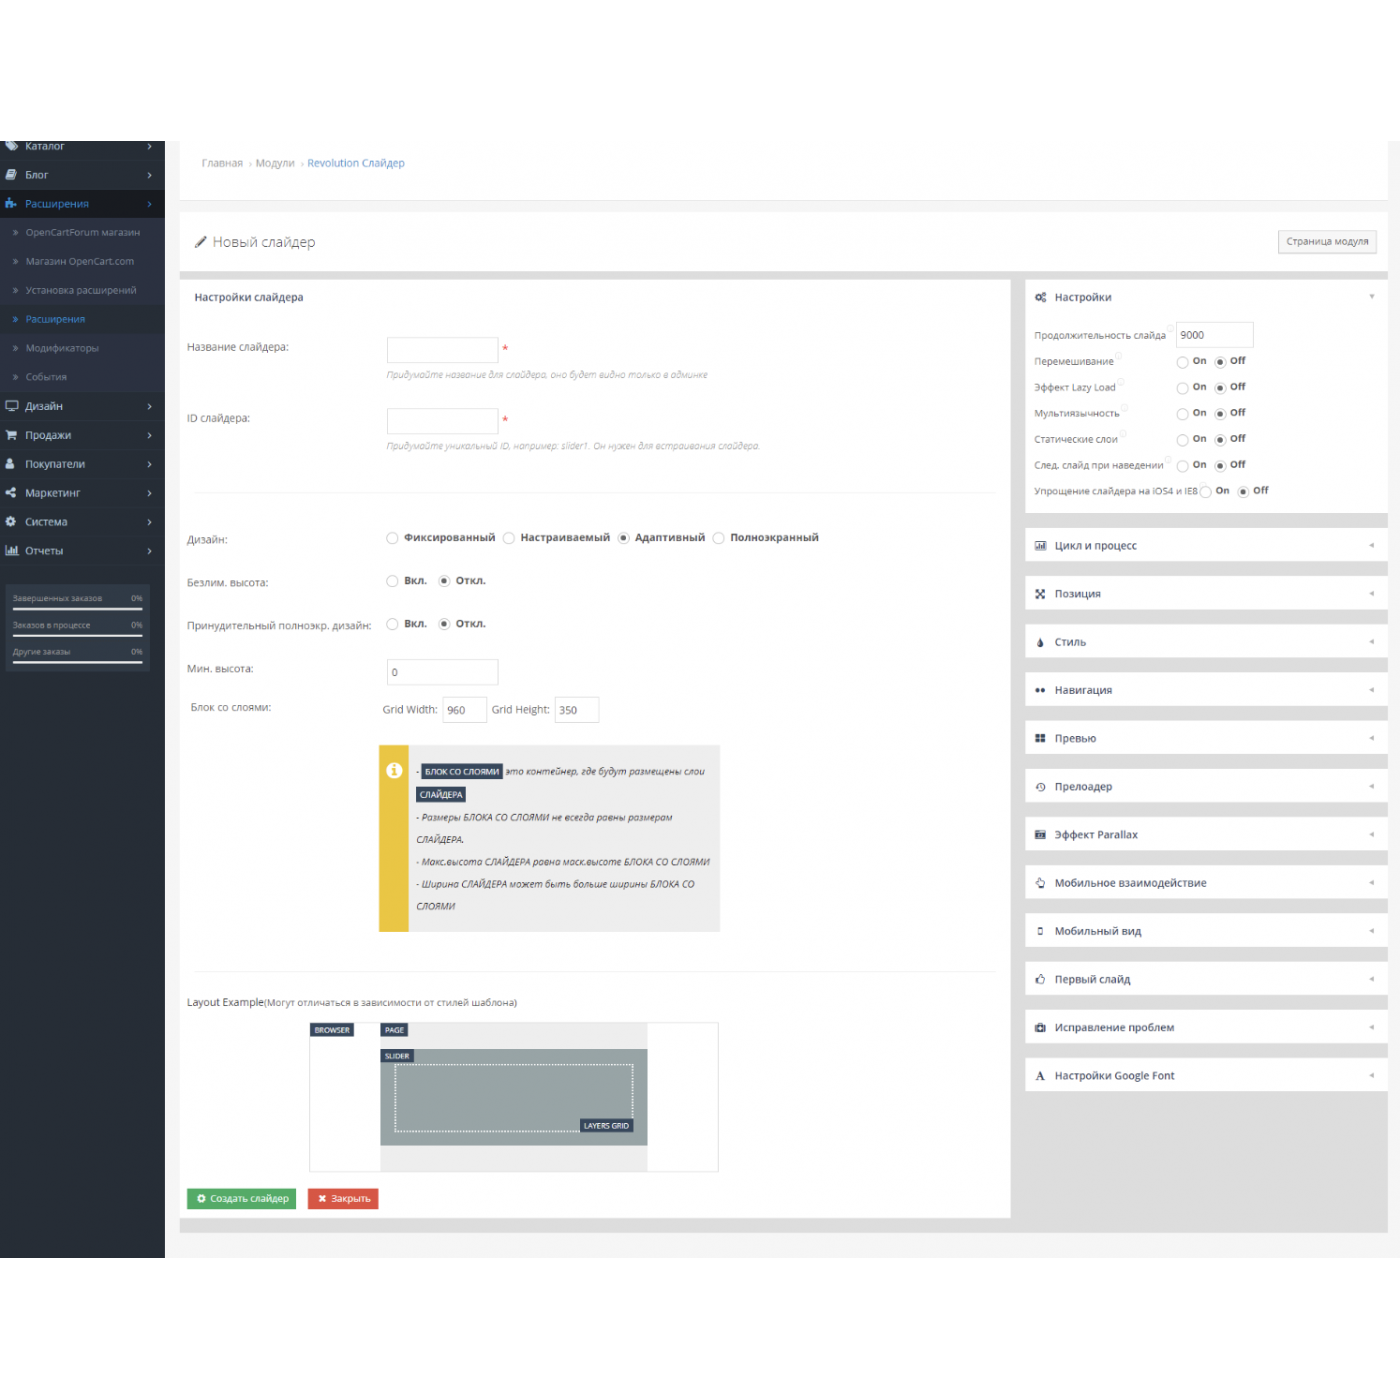Select the Полноэкранный design radio button
This screenshot has width=1400, height=1400.
[718, 538]
